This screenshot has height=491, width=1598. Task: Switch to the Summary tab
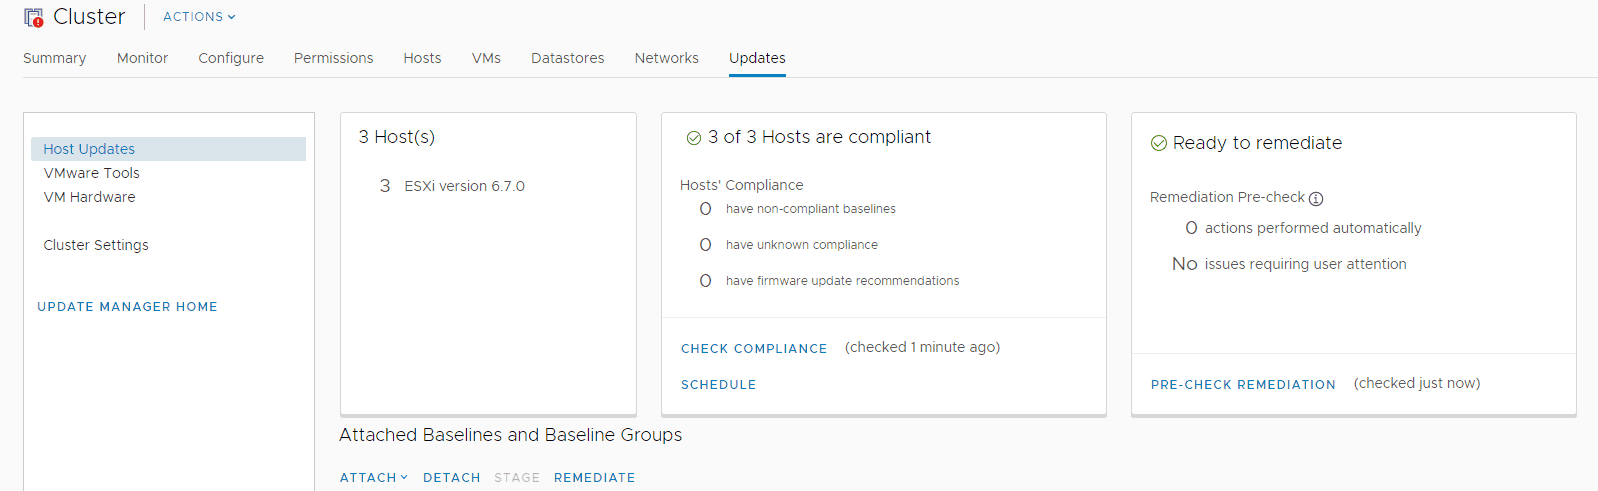[x=55, y=58]
